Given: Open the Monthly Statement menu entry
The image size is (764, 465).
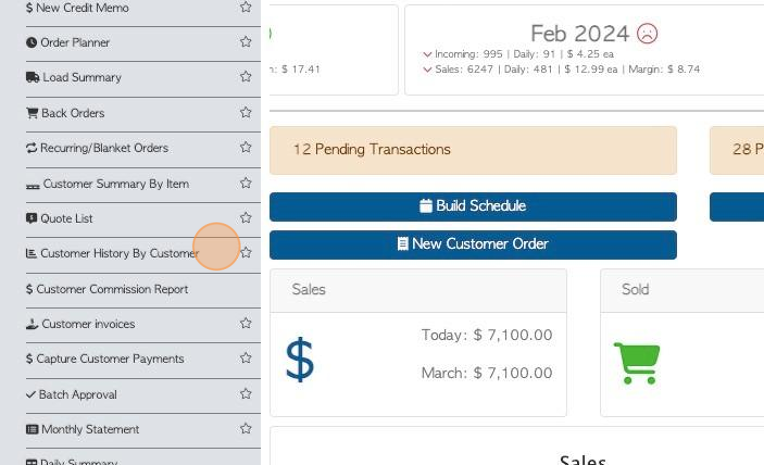Looking at the screenshot, I should click(90, 429).
